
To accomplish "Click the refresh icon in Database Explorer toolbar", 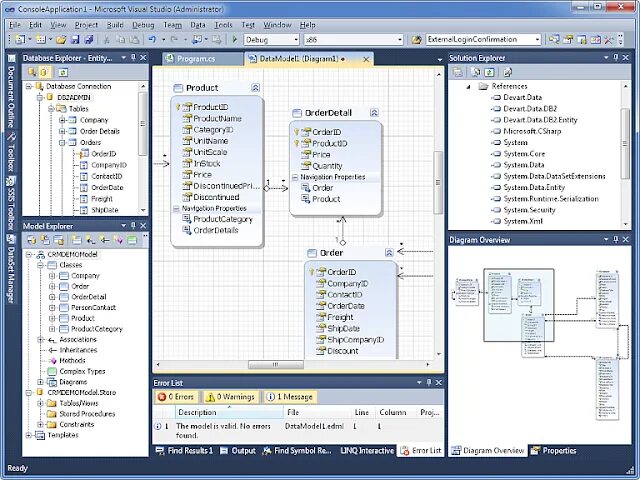I will coord(62,72).
